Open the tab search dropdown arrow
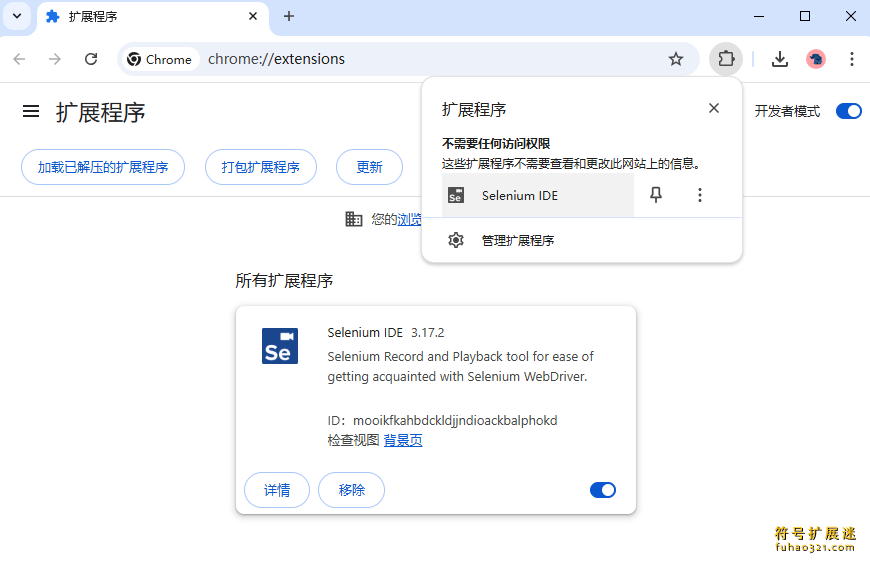 coord(17,16)
